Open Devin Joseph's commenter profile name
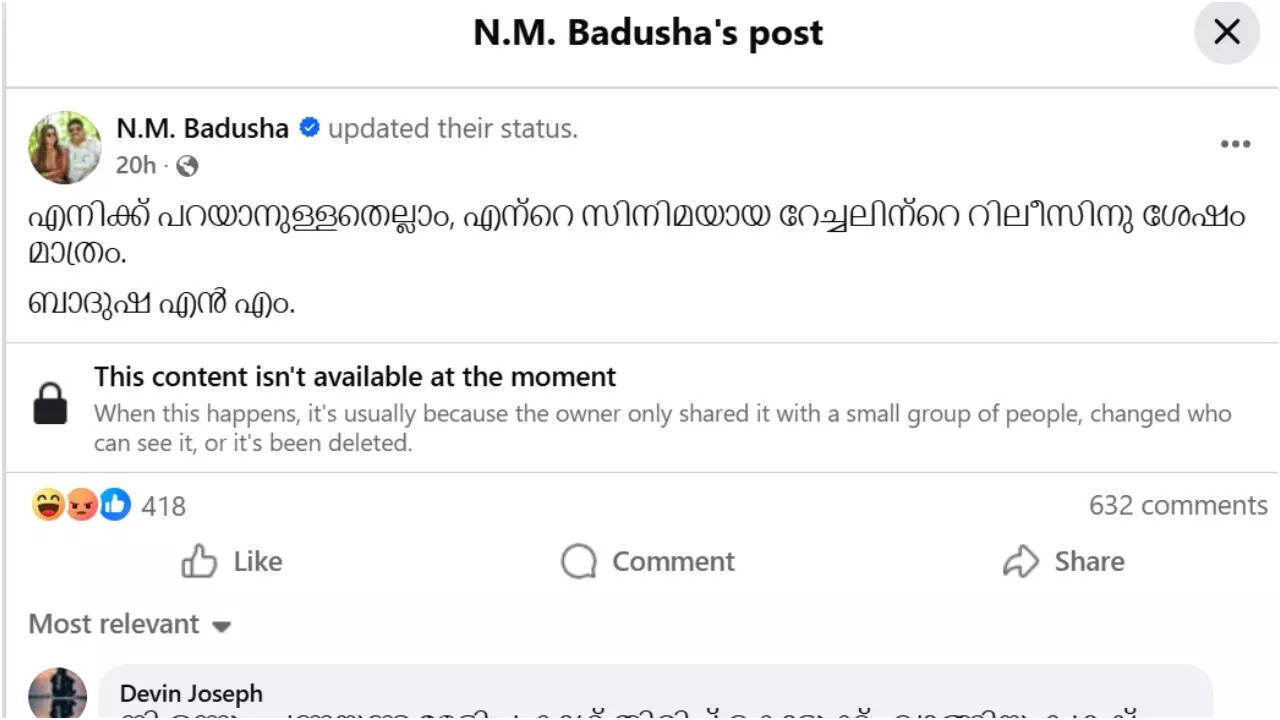This screenshot has width=1280, height=720. pos(191,693)
